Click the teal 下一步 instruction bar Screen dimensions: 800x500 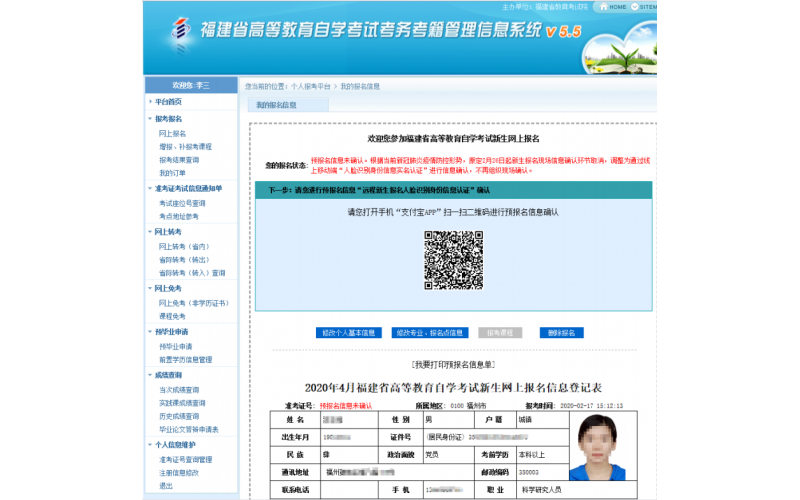pyautogui.click(x=454, y=190)
